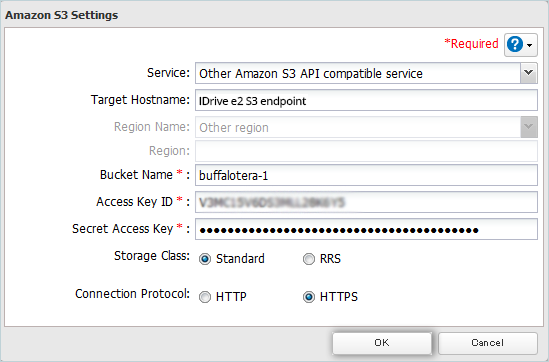The height and width of the screenshot is (362, 549).
Task: Dismiss the dialog with Cancel
Action: pos(488,343)
